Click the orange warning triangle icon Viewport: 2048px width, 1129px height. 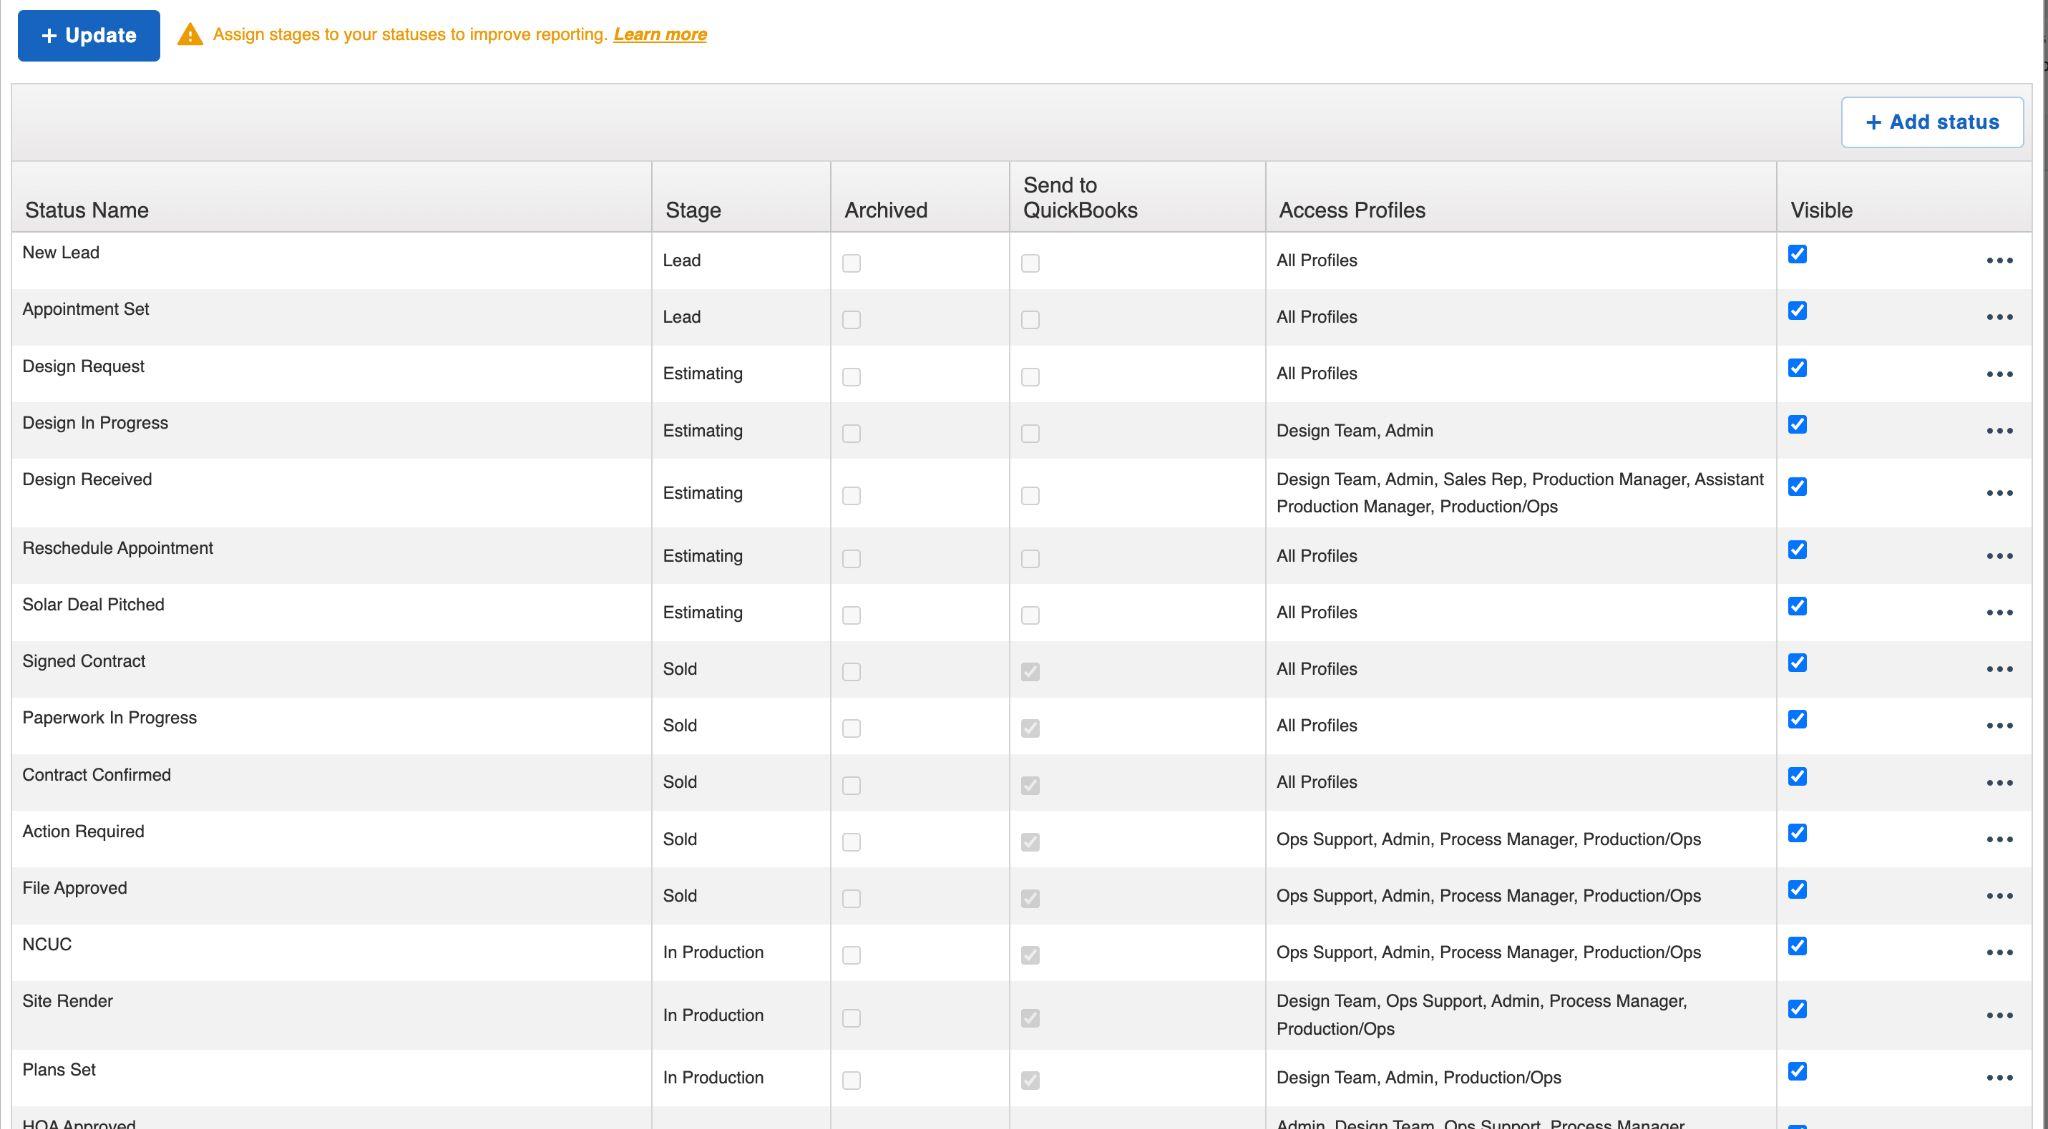pos(190,35)
